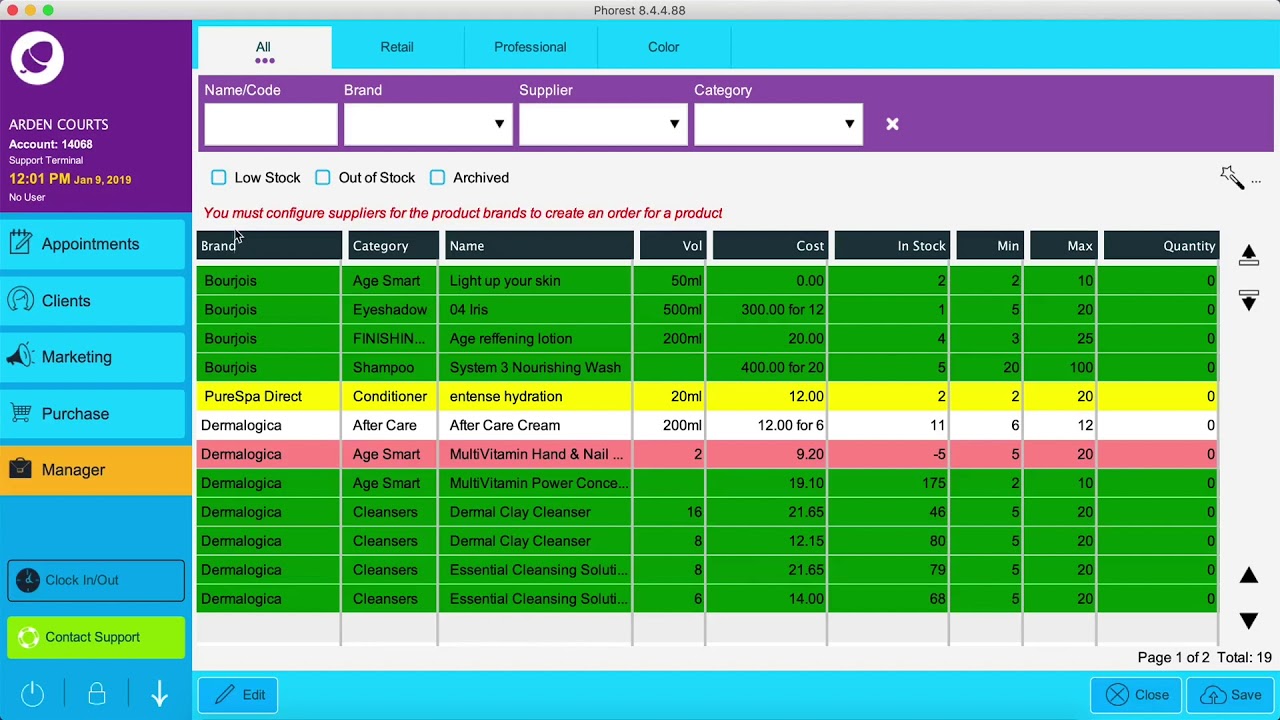Image resolution: width=1280 pixels, height=720 pixels.
Task: Click the Edit button
Action: 238,695
